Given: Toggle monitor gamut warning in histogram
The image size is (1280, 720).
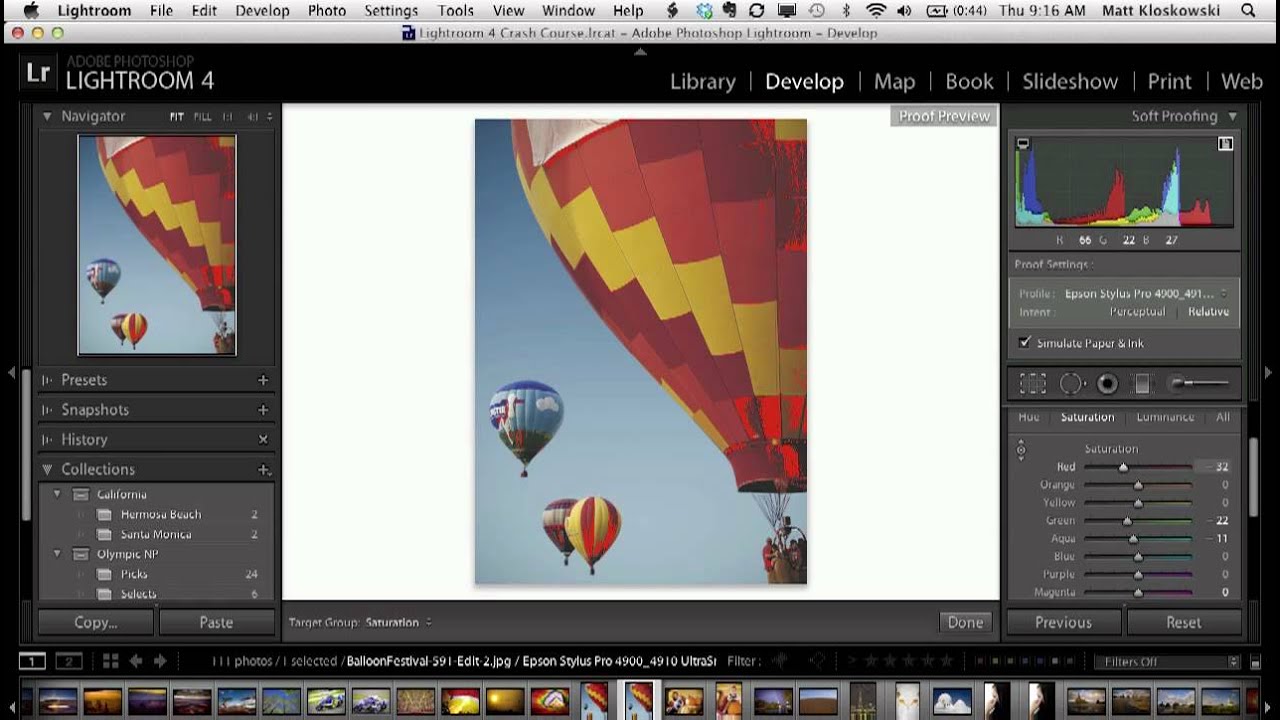Looking at the screenshot, I should coord(1023,144).
